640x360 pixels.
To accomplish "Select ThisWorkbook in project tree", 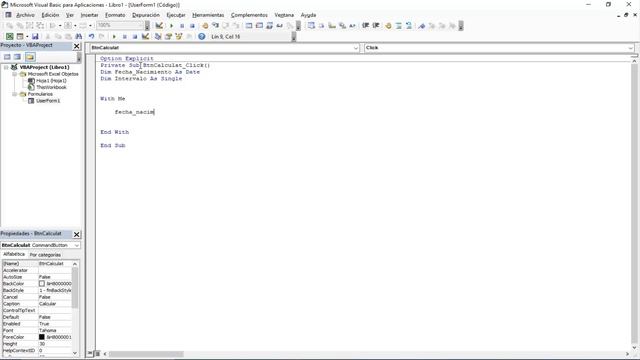I will tap(51, 87).
